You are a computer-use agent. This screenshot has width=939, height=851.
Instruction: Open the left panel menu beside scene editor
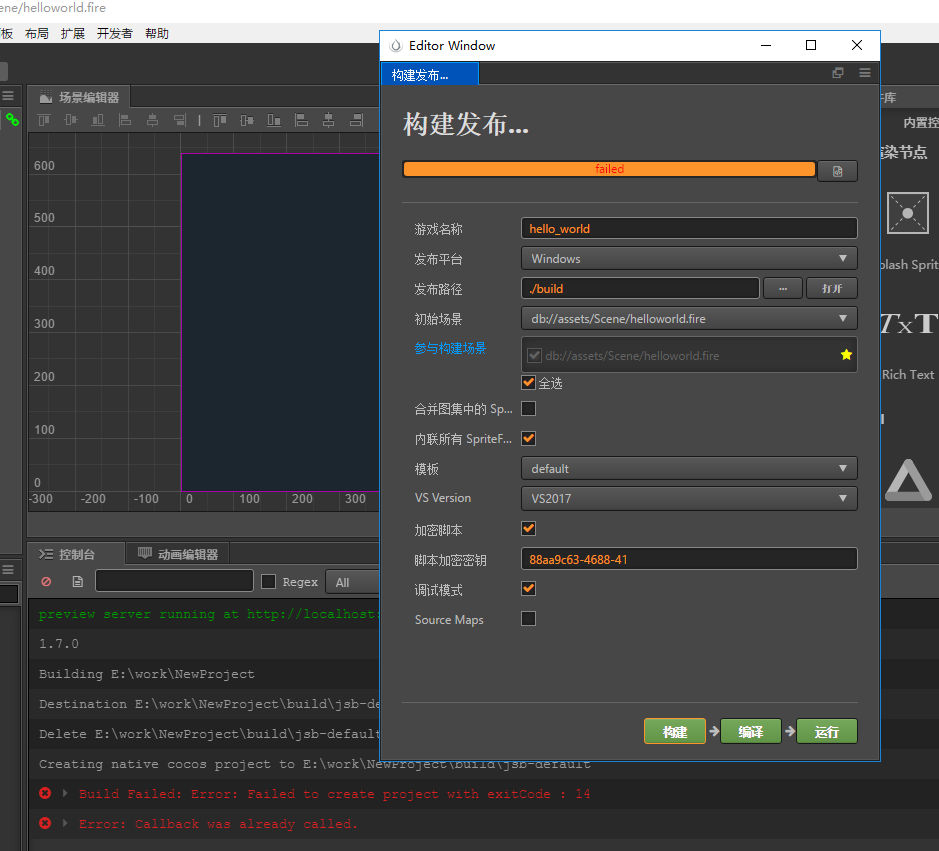point(8,96)
